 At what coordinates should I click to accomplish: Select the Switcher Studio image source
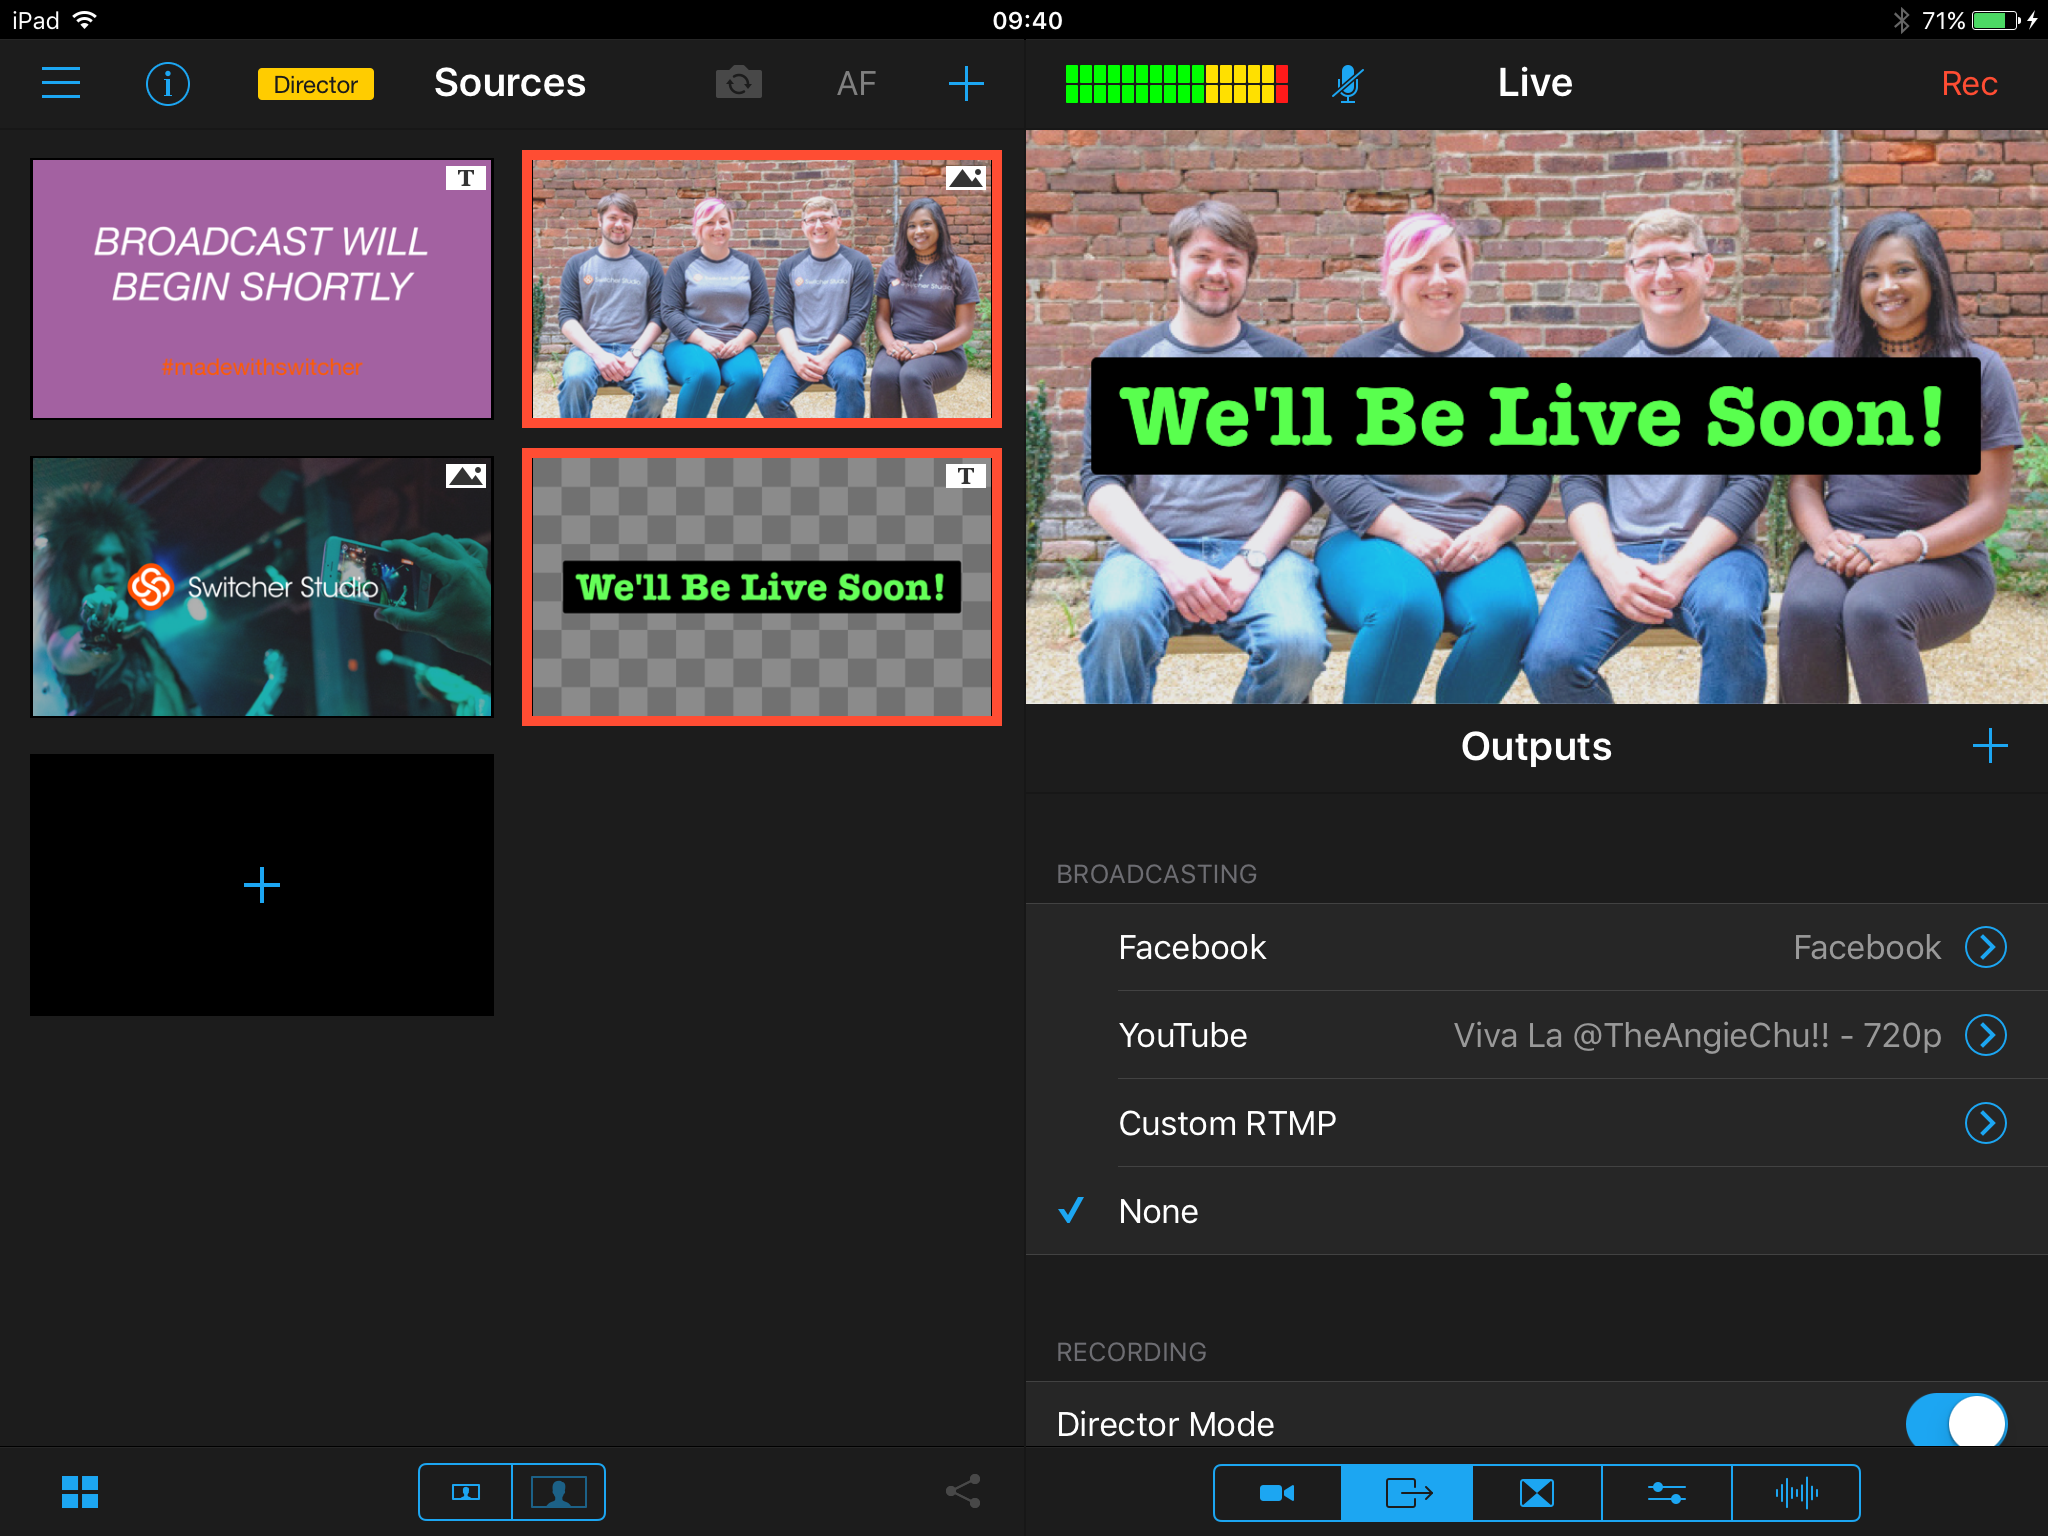point(262,587)
